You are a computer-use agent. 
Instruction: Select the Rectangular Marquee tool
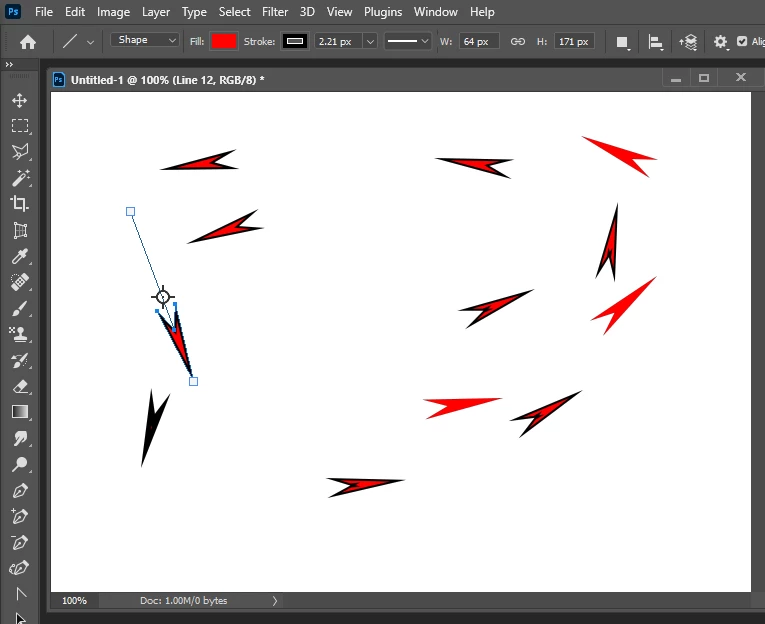coord(20,126)
